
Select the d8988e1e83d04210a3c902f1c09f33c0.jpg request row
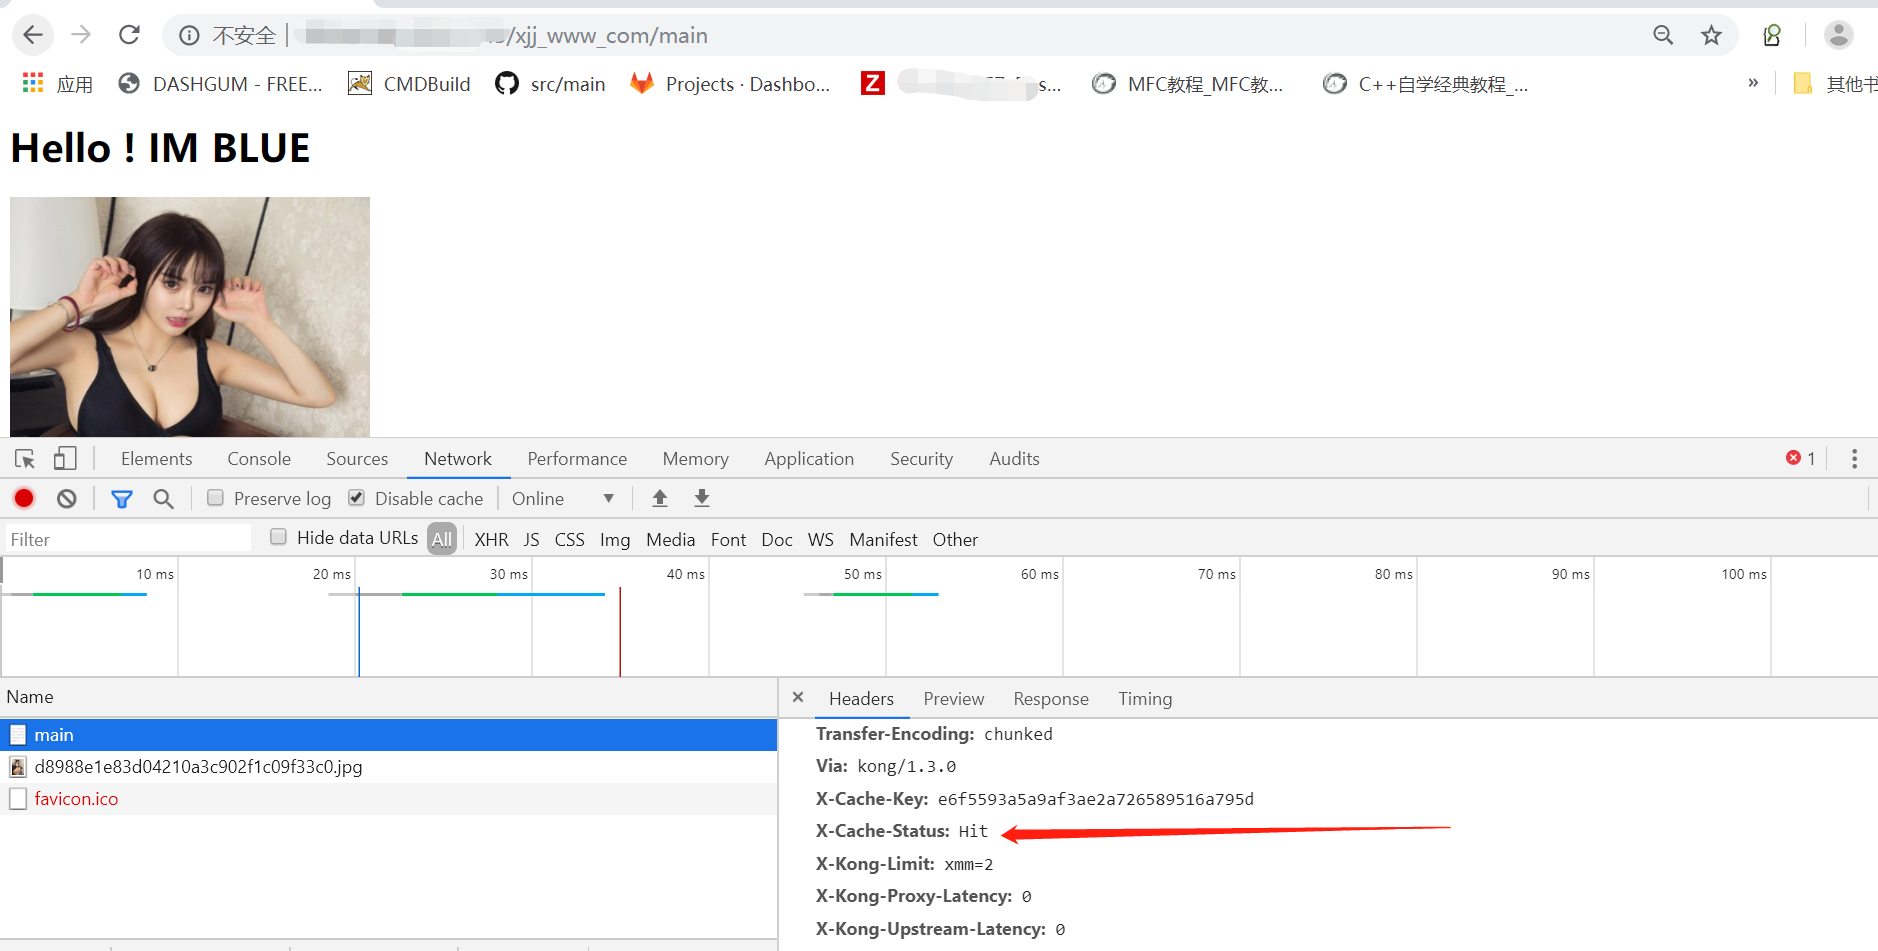coord(199,766)
